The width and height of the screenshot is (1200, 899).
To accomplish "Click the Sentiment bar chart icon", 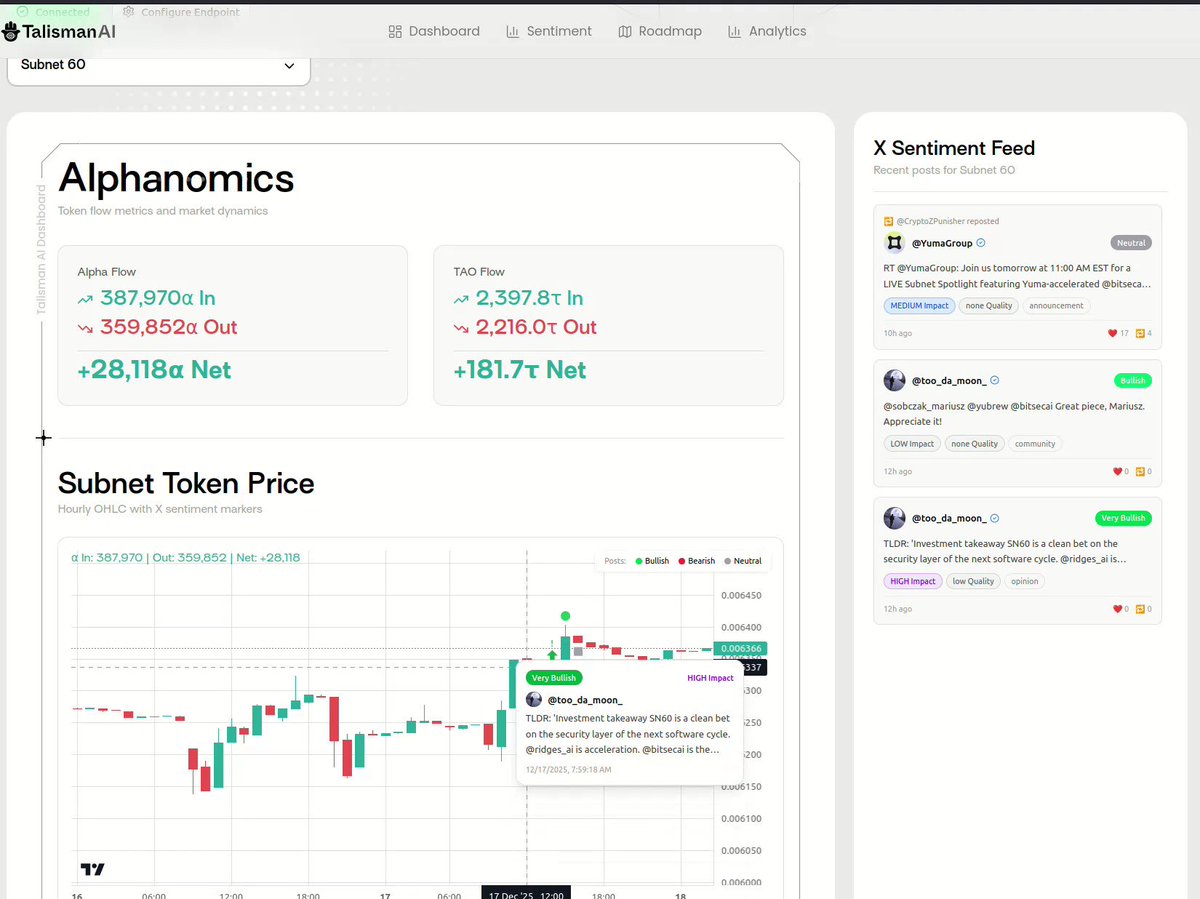I will click(513, 31).
